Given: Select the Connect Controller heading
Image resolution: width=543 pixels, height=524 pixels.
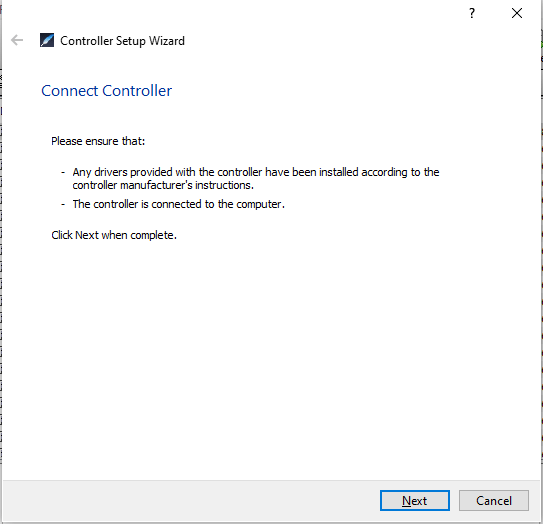Looking at the screenshot, I should click(x=106, y=91).
